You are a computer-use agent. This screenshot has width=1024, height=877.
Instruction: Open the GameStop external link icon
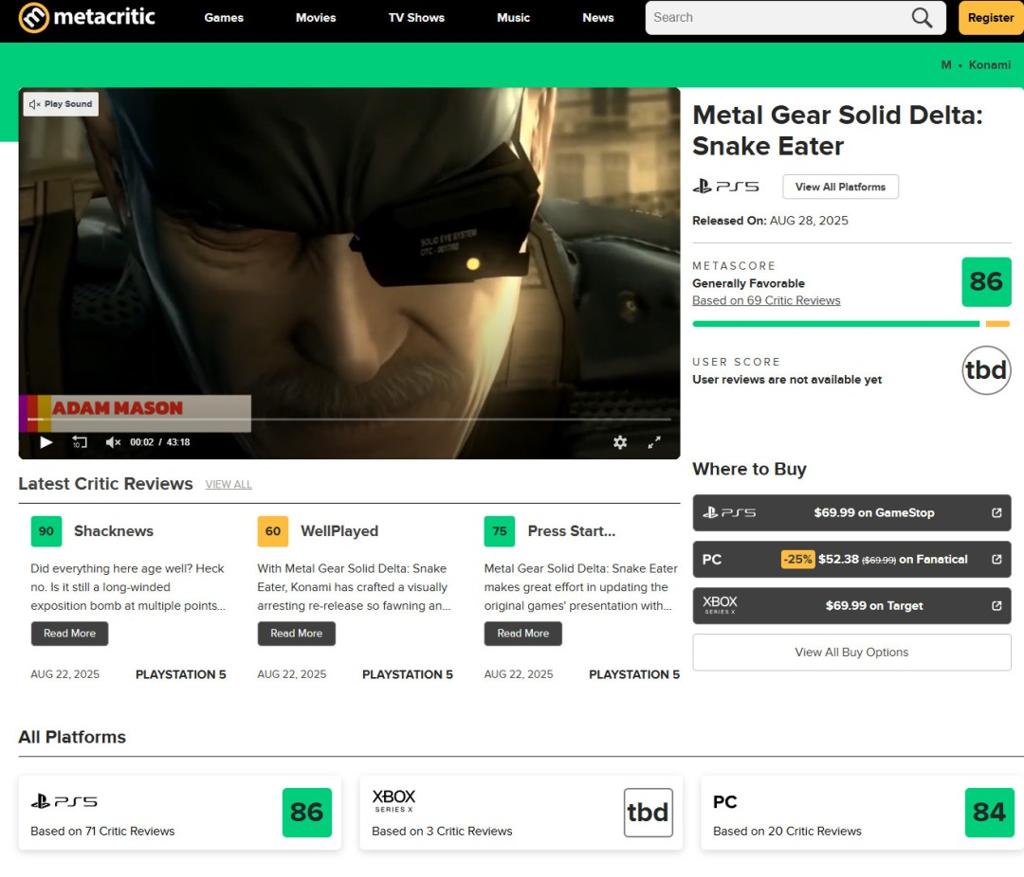[x=996, y=513]
